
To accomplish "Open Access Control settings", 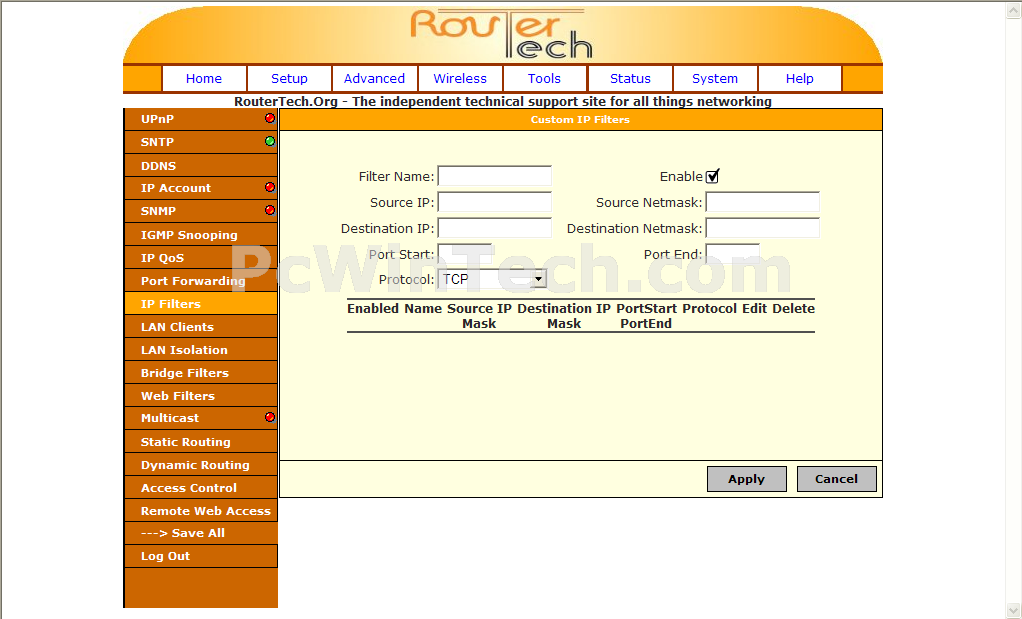I will click(201, 488).
